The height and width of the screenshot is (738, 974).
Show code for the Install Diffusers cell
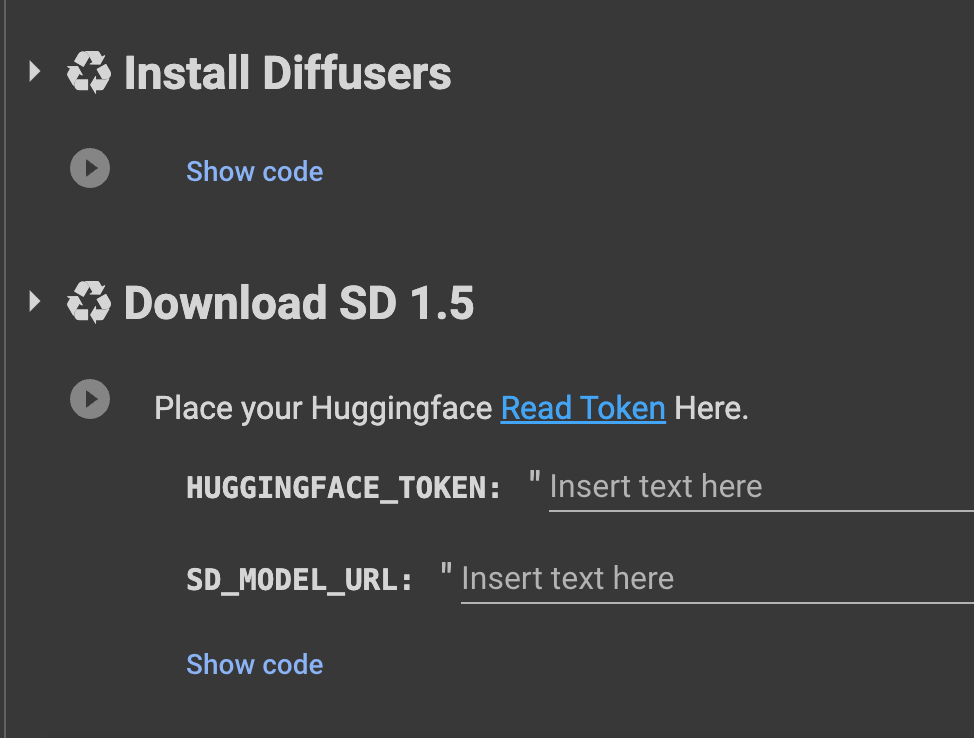tap(255, 171)
